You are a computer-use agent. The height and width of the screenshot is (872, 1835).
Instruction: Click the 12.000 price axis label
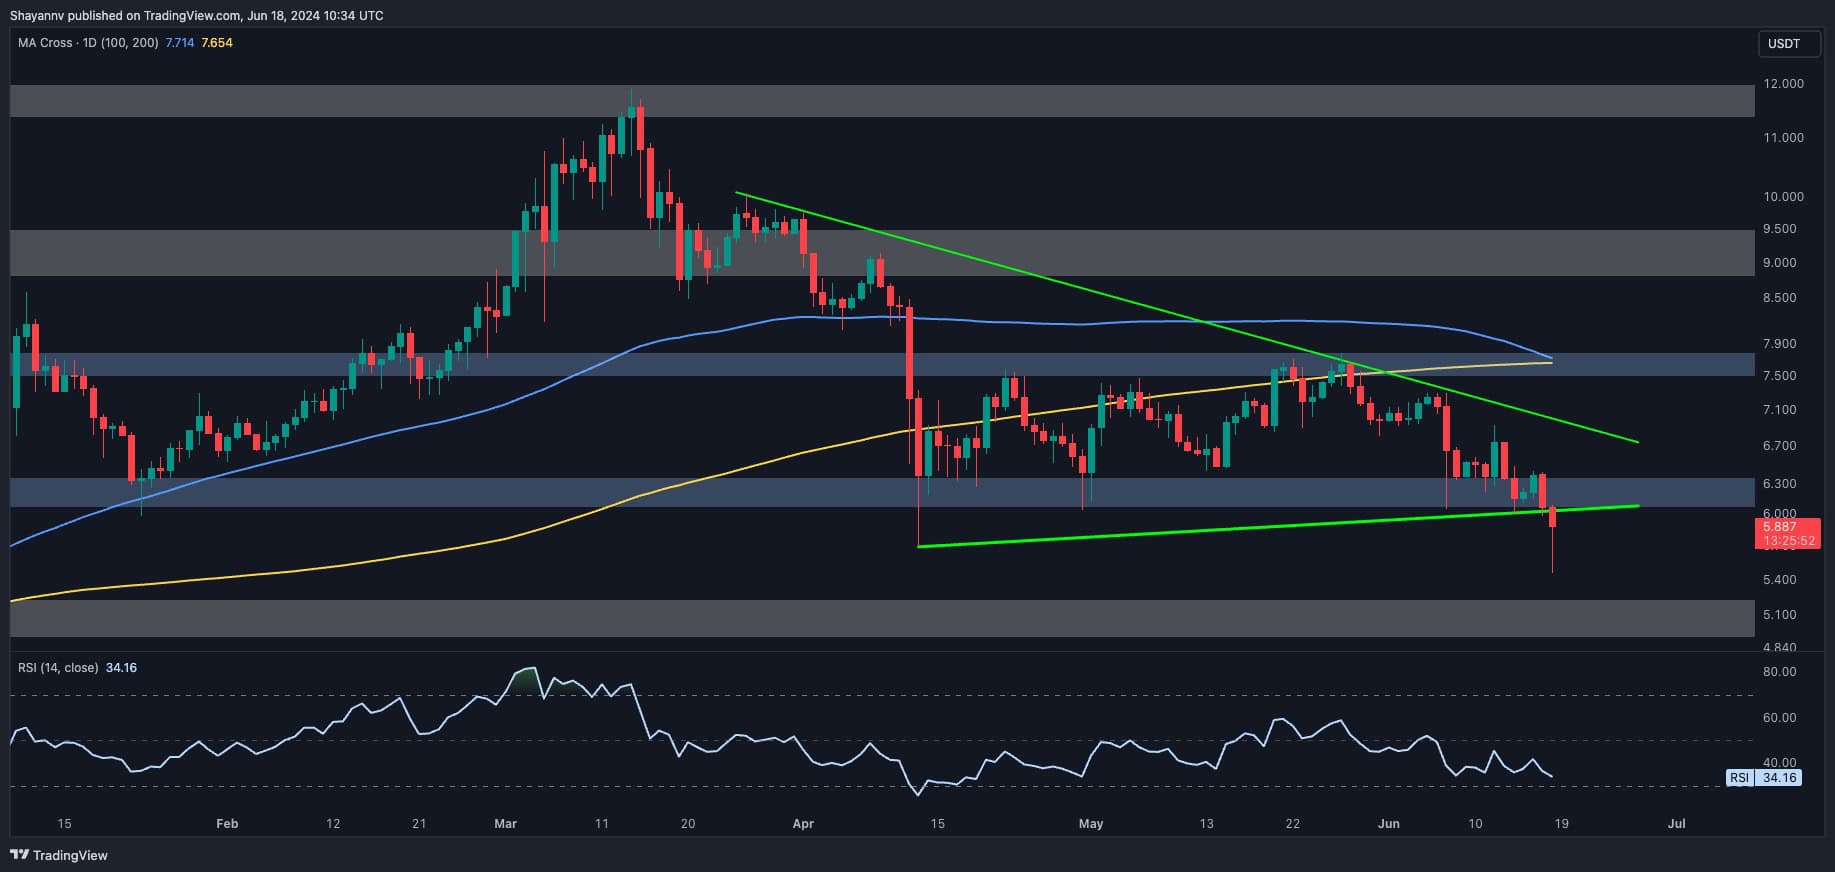(1783, 83)
